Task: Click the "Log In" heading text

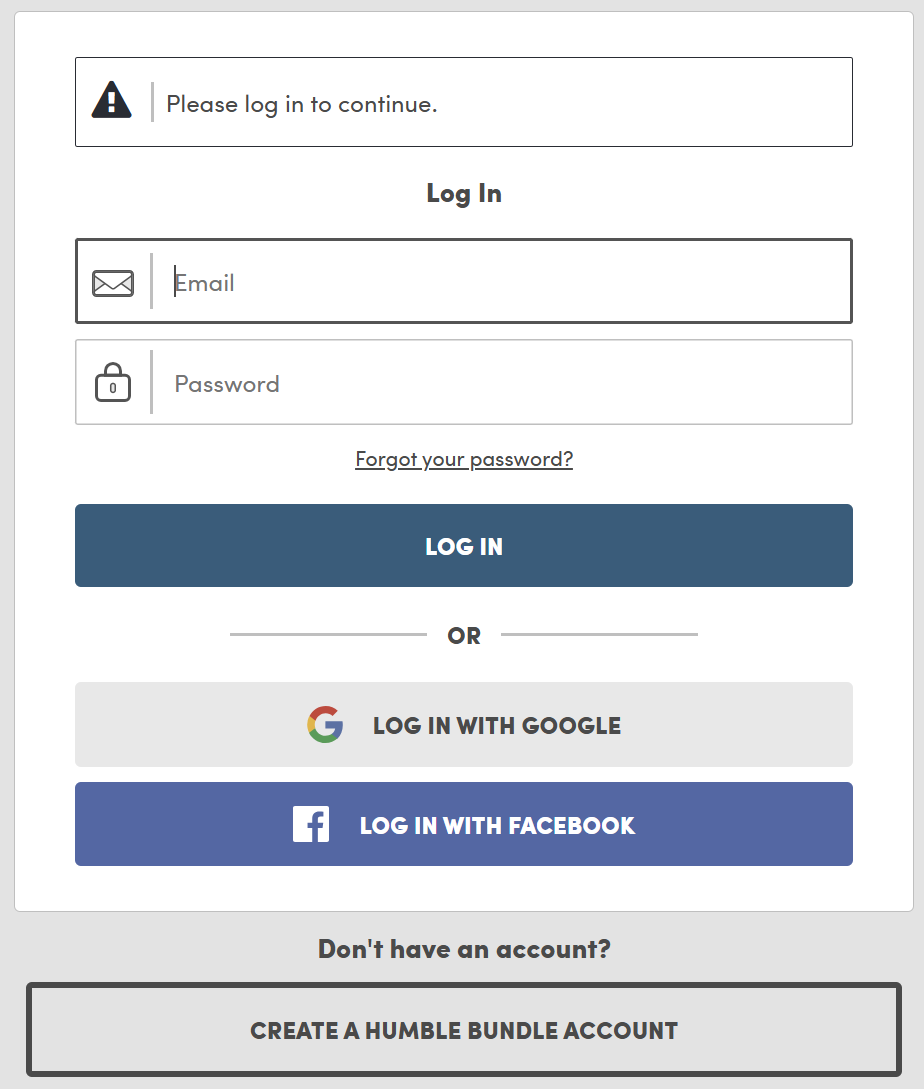Action: tap(464, 193)
